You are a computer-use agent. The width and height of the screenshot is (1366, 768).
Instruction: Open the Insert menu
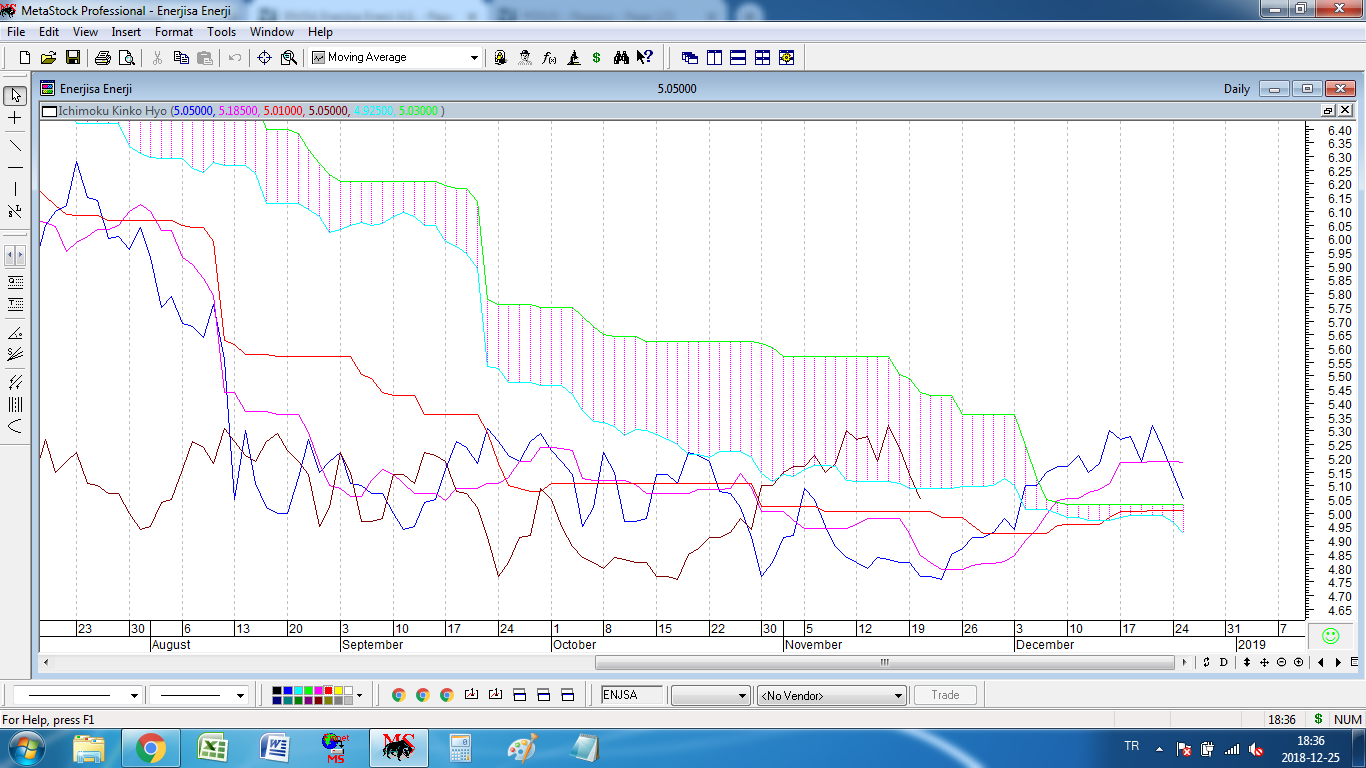pyautogui.click(x=126, y=32)
